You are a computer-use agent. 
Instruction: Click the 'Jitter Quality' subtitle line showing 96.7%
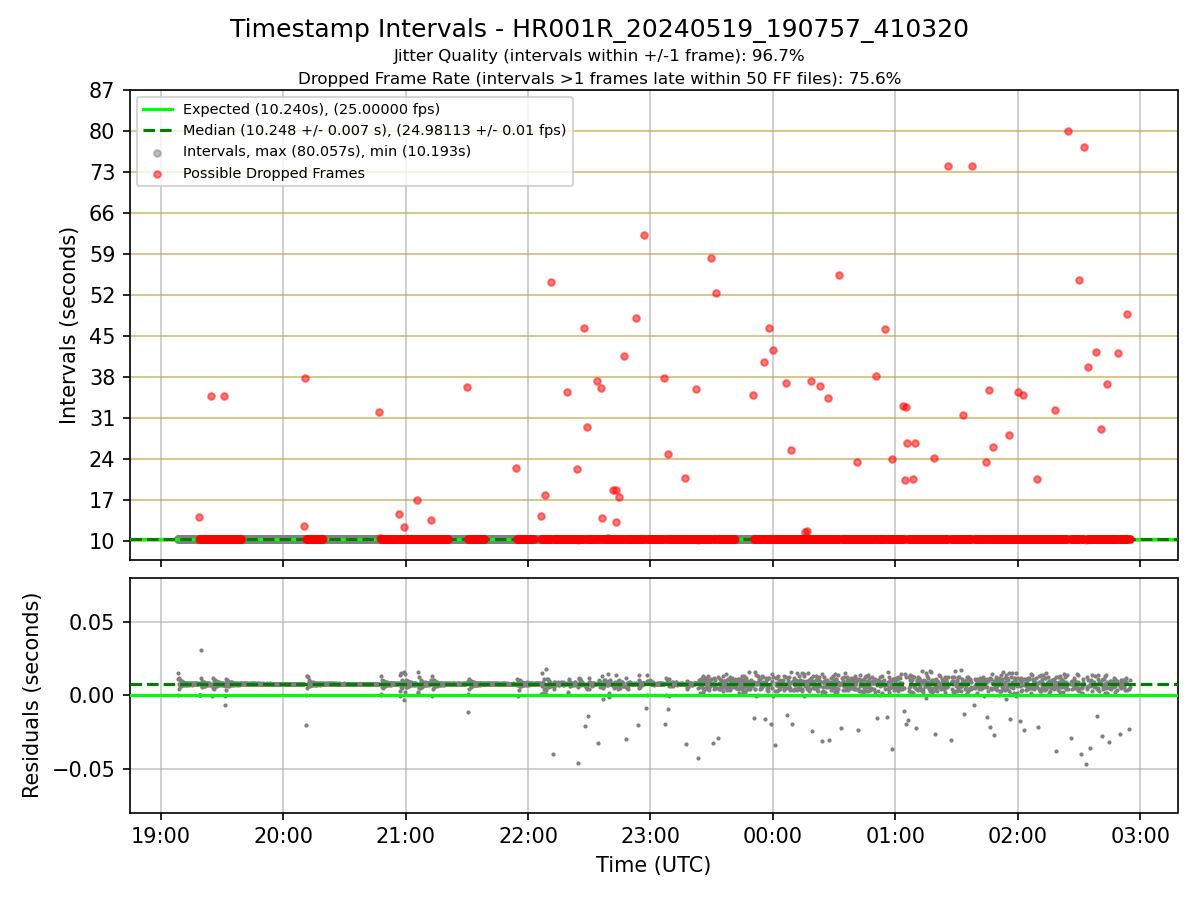(x=599, y=56)
